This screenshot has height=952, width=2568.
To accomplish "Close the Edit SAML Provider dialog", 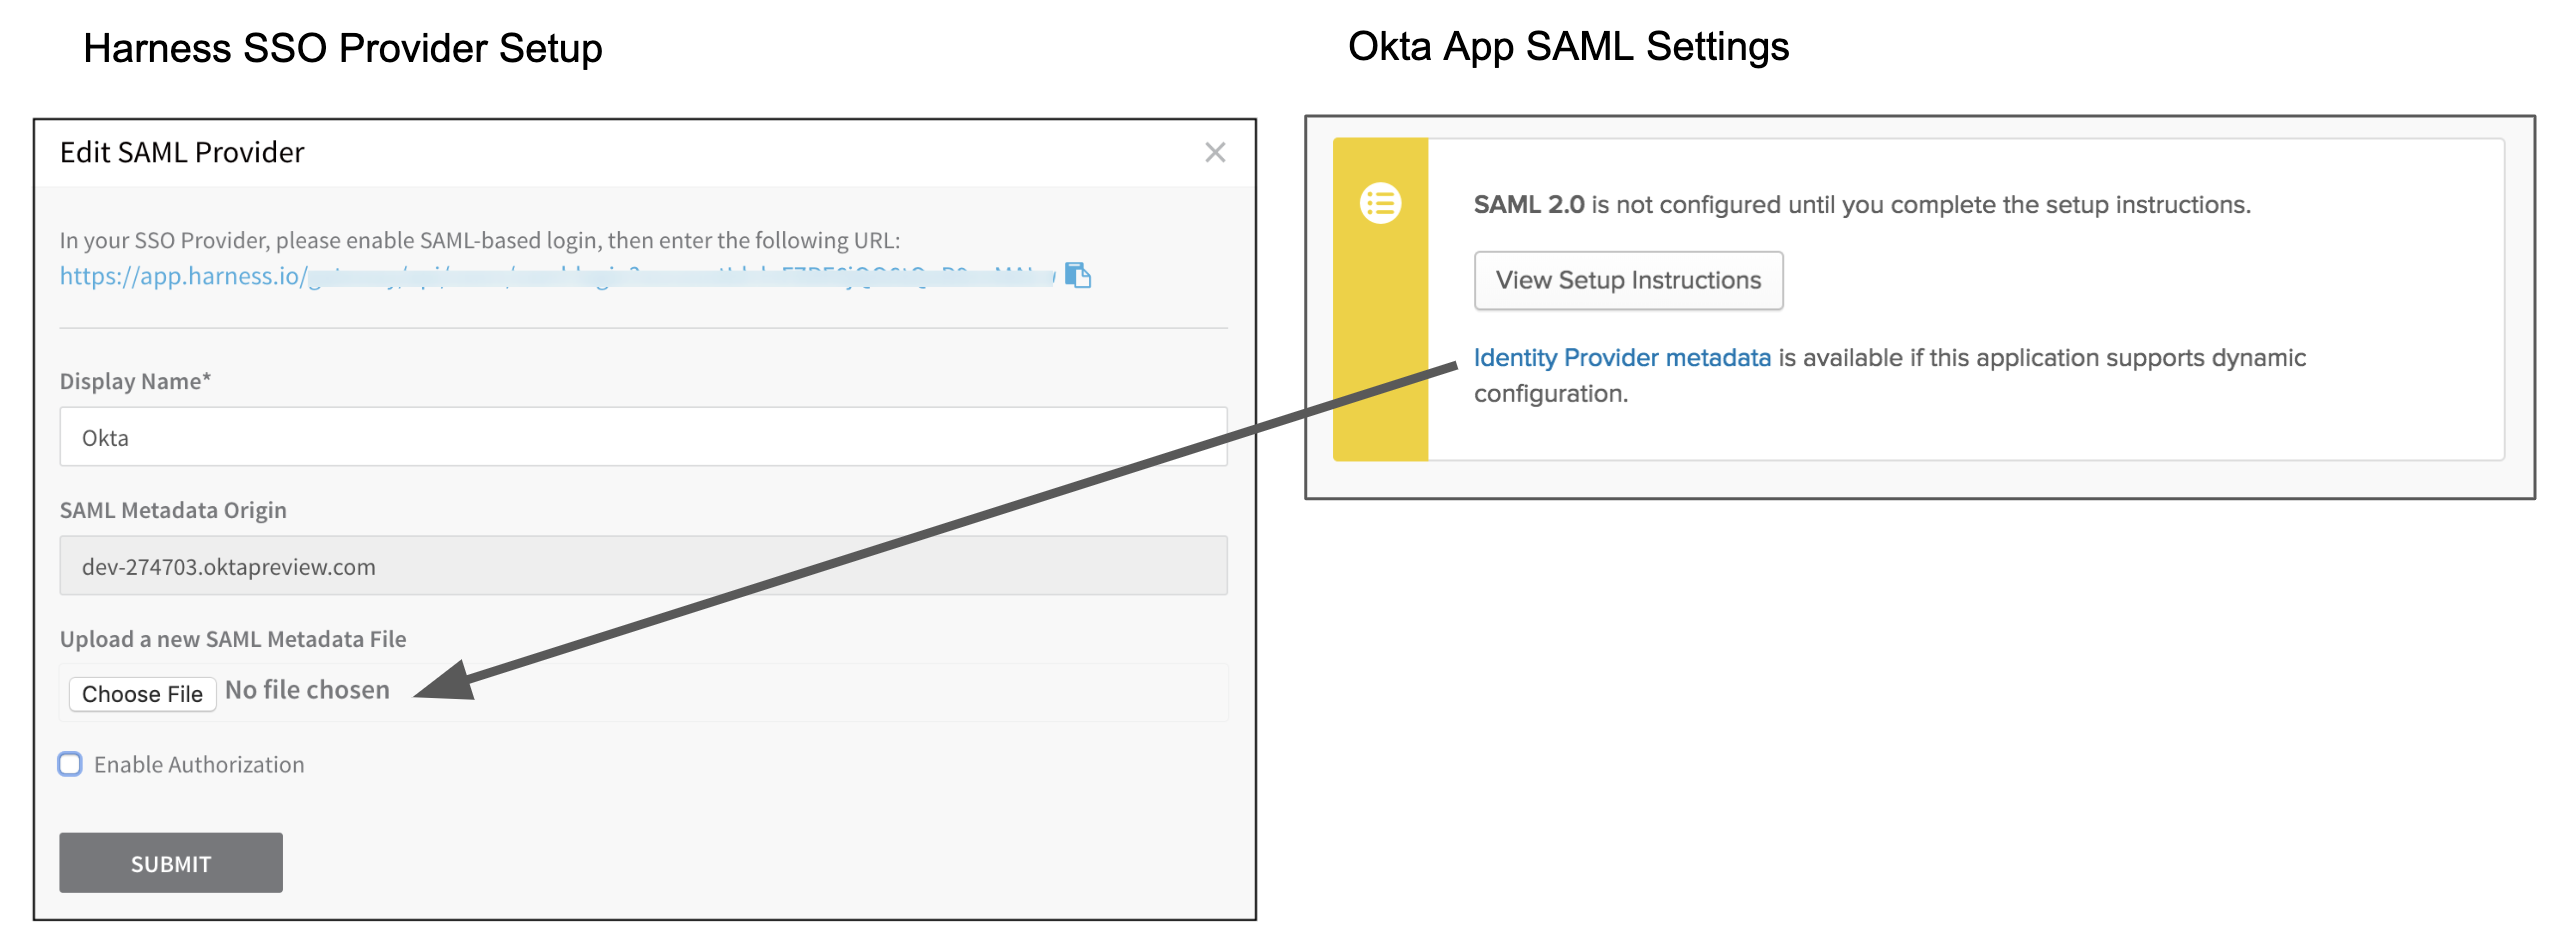I will point(1215,152).
